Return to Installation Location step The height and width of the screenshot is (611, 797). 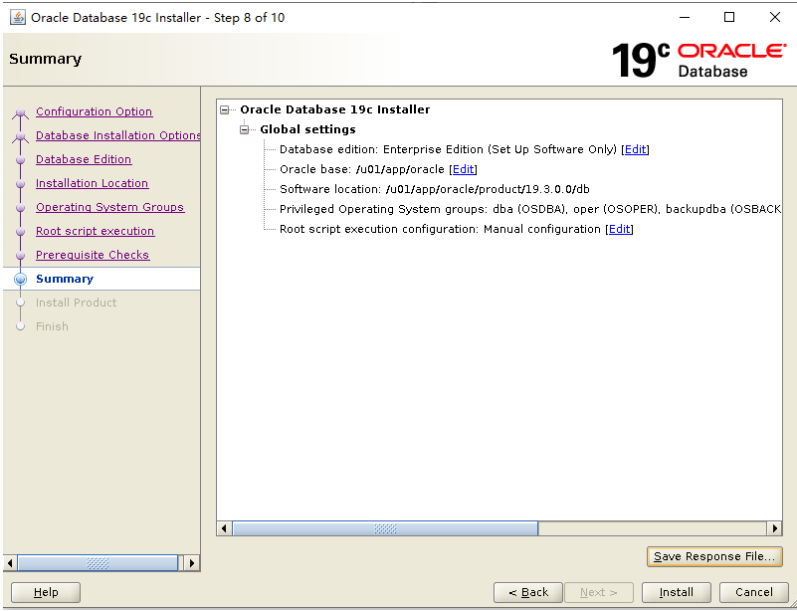pyautogui.click(x=91, y=183)
